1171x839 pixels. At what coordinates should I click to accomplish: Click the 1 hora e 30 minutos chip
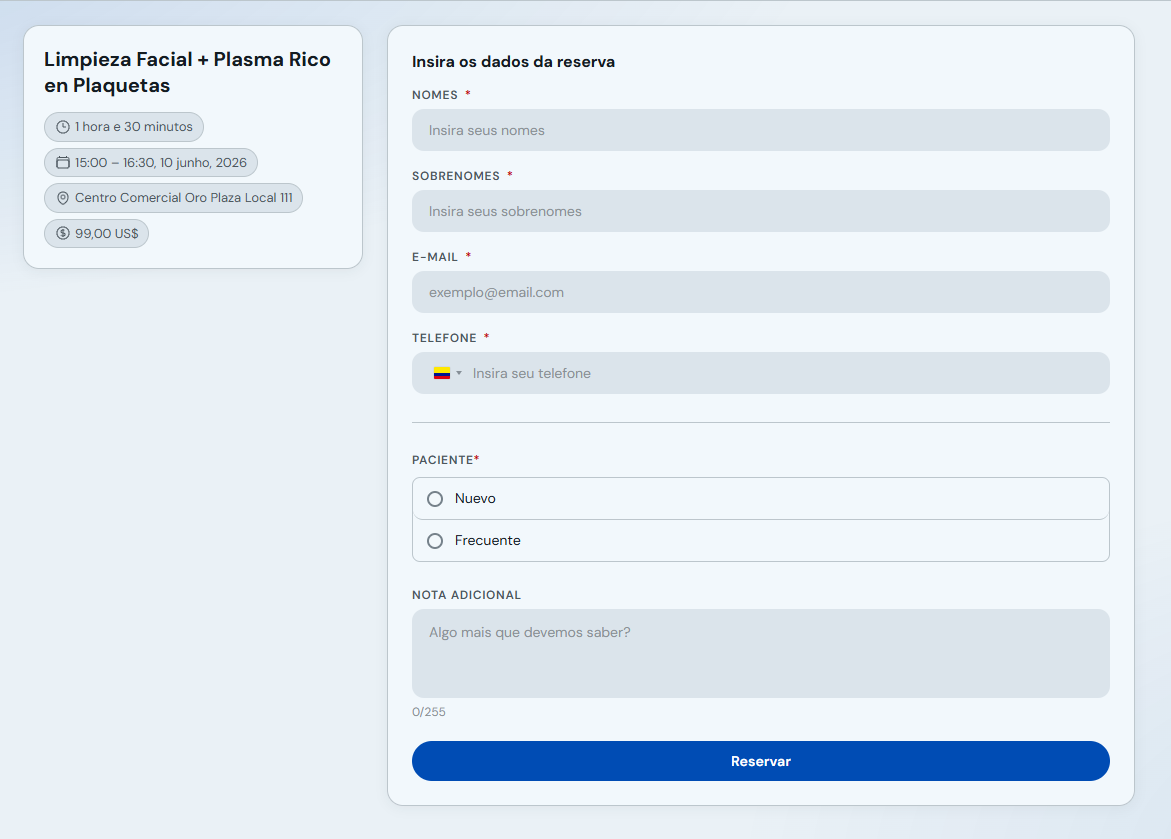tap(124, 127)
